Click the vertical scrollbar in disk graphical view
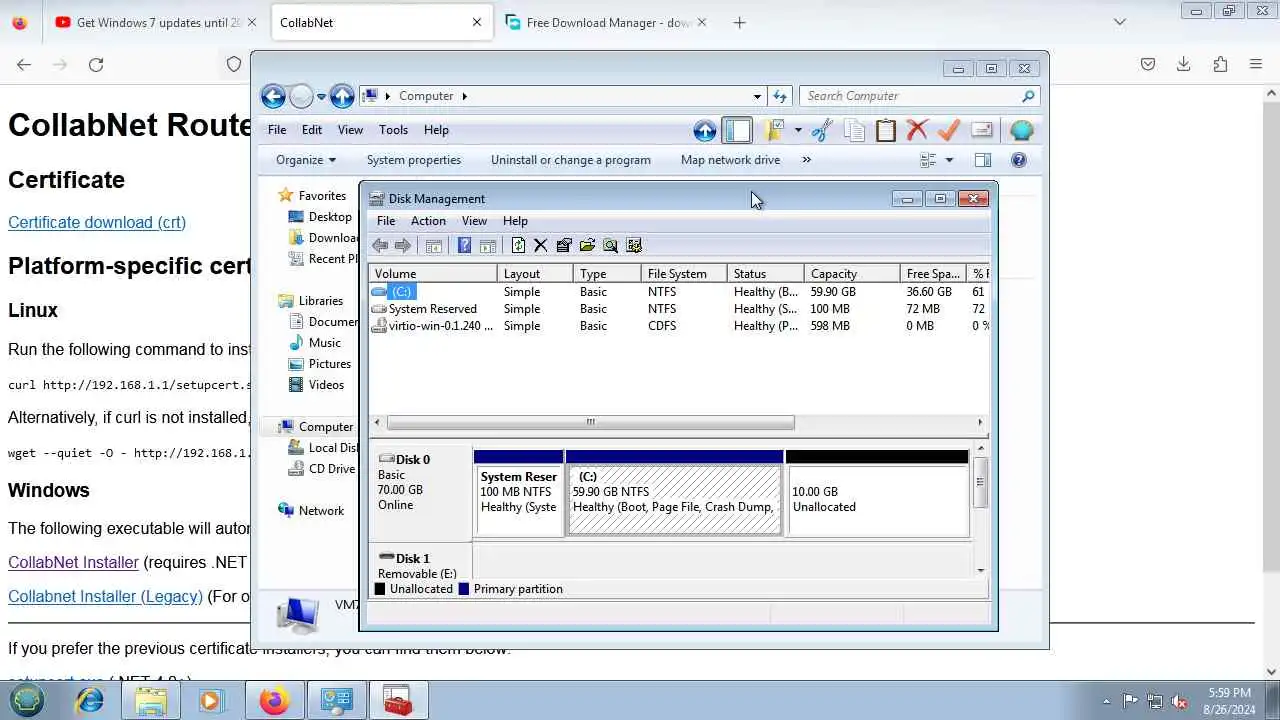The height and width of the screenshot is (720, 1280). (980, 483)
